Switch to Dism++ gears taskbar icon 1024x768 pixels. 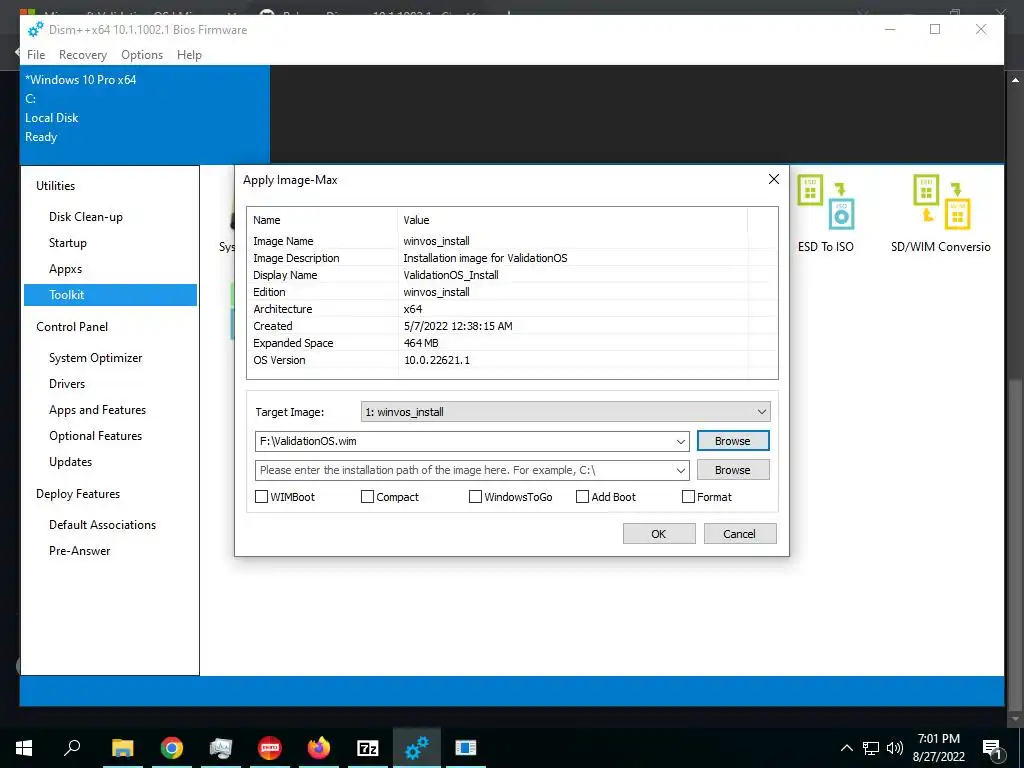417,748
